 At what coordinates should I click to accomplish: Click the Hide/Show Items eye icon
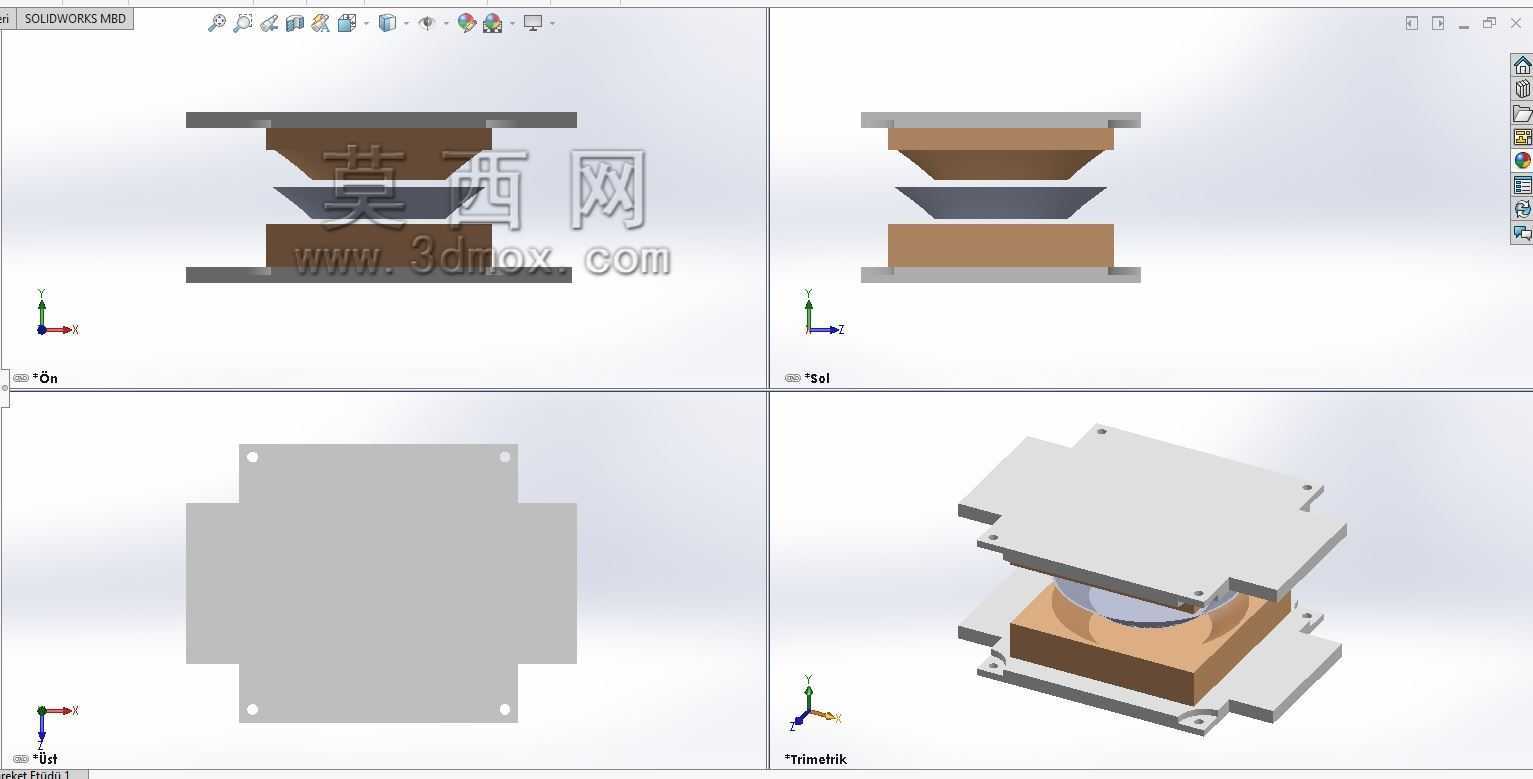(x=427, y=23)
